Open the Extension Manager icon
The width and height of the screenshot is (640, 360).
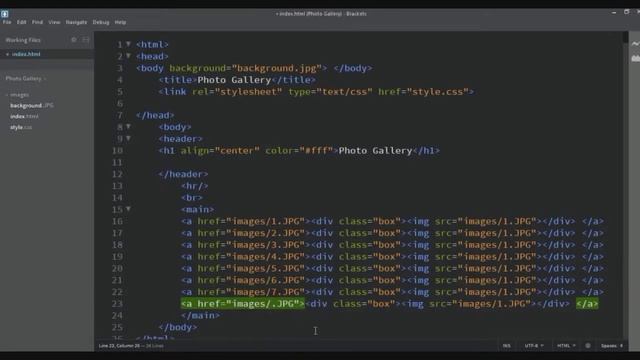tap(636, 58)
